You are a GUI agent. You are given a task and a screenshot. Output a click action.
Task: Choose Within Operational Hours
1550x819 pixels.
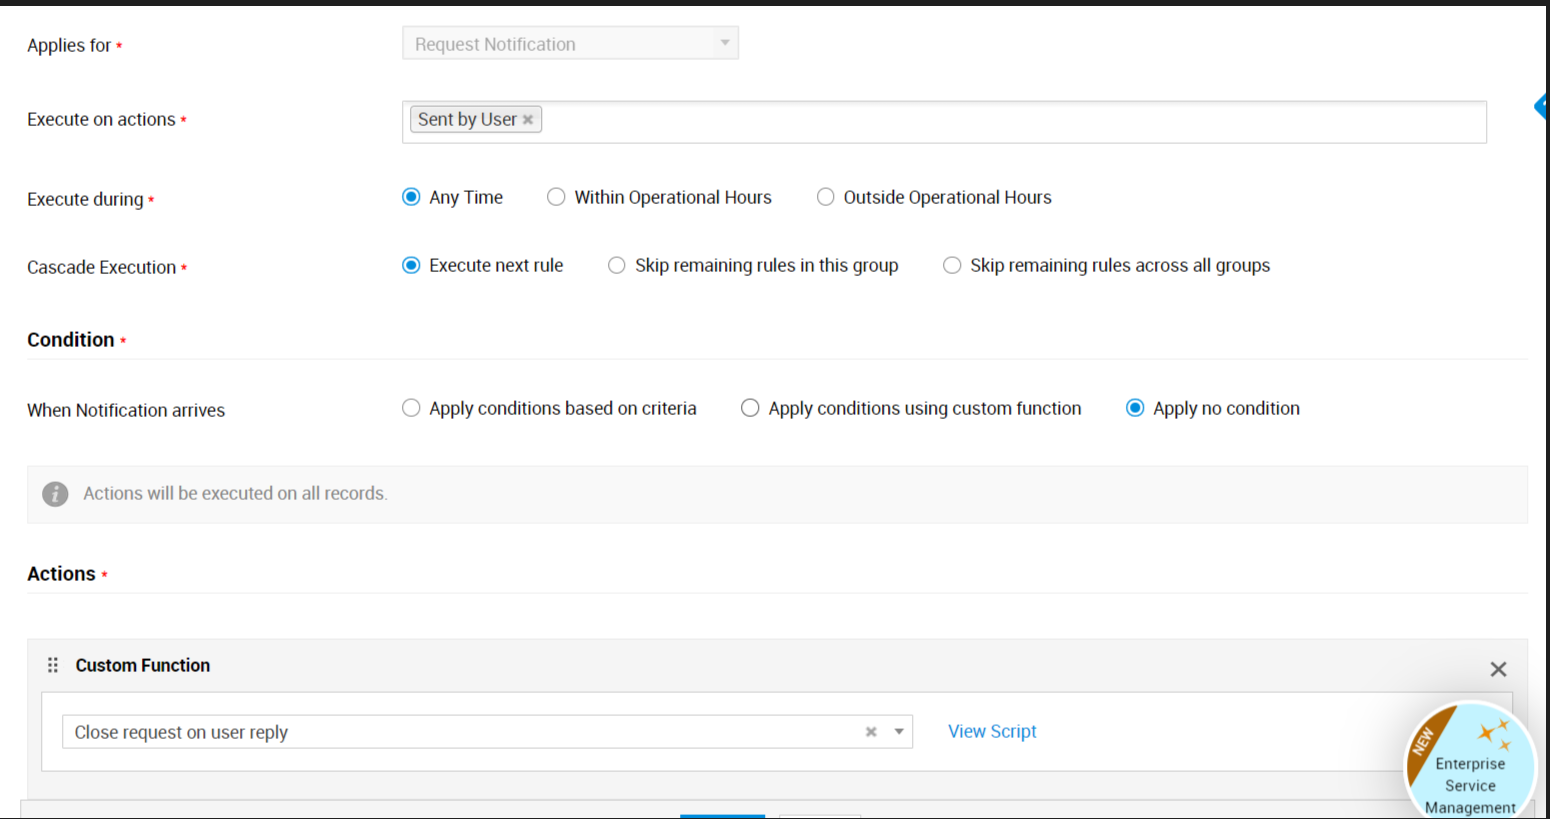coord(556,197)
